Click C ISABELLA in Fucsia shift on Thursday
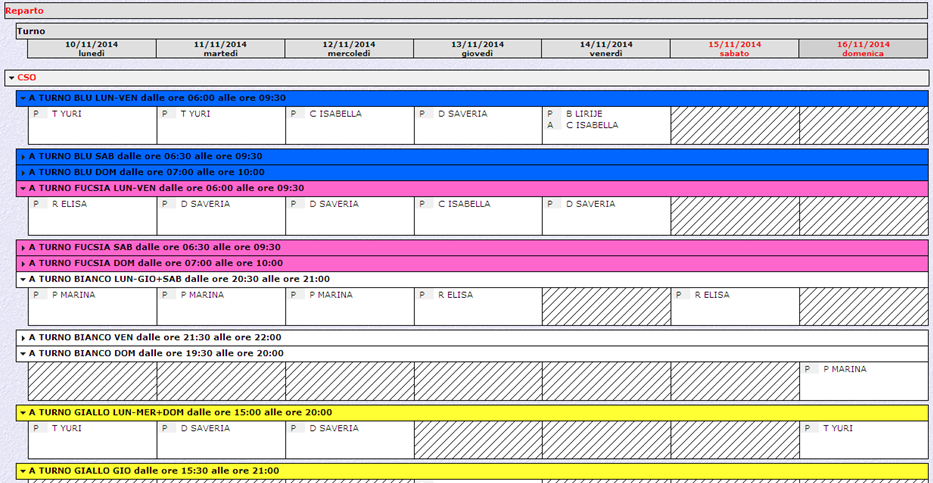This screenshot has width=933, height=483. [464, 204]
